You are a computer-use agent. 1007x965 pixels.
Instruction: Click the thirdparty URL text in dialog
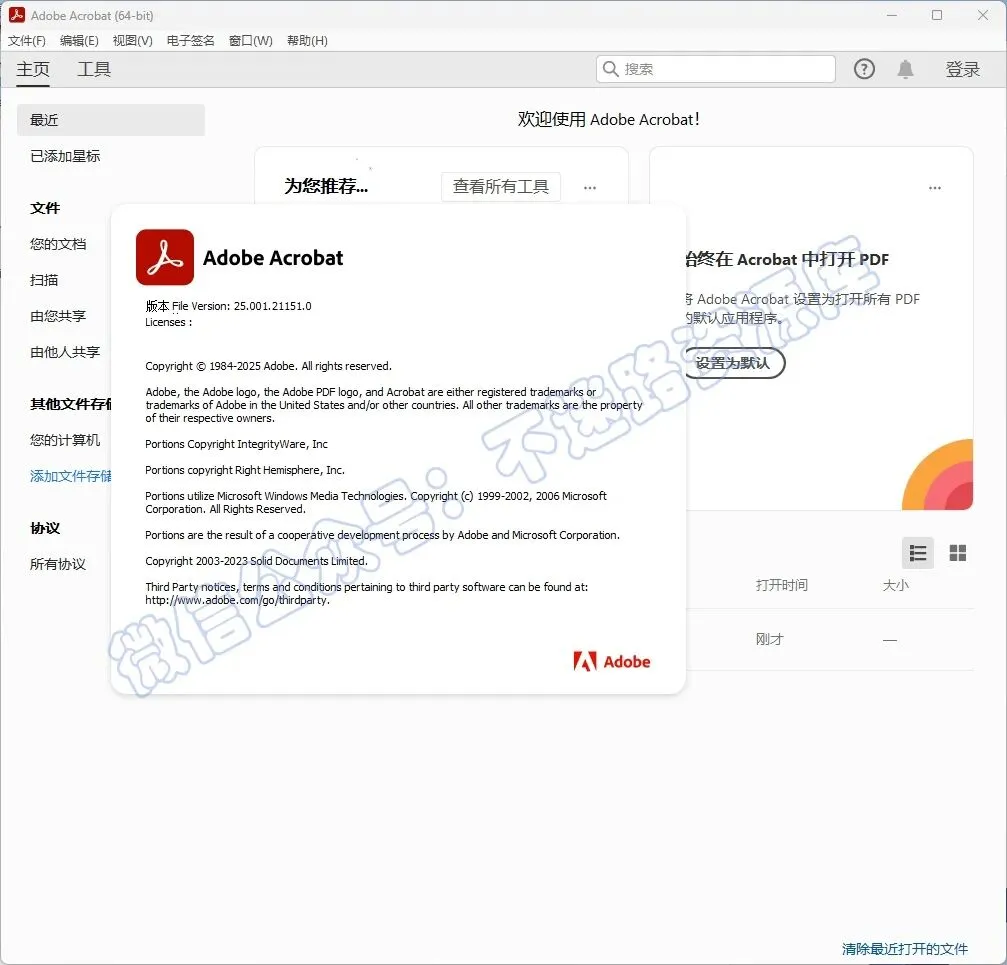(237, 600)
